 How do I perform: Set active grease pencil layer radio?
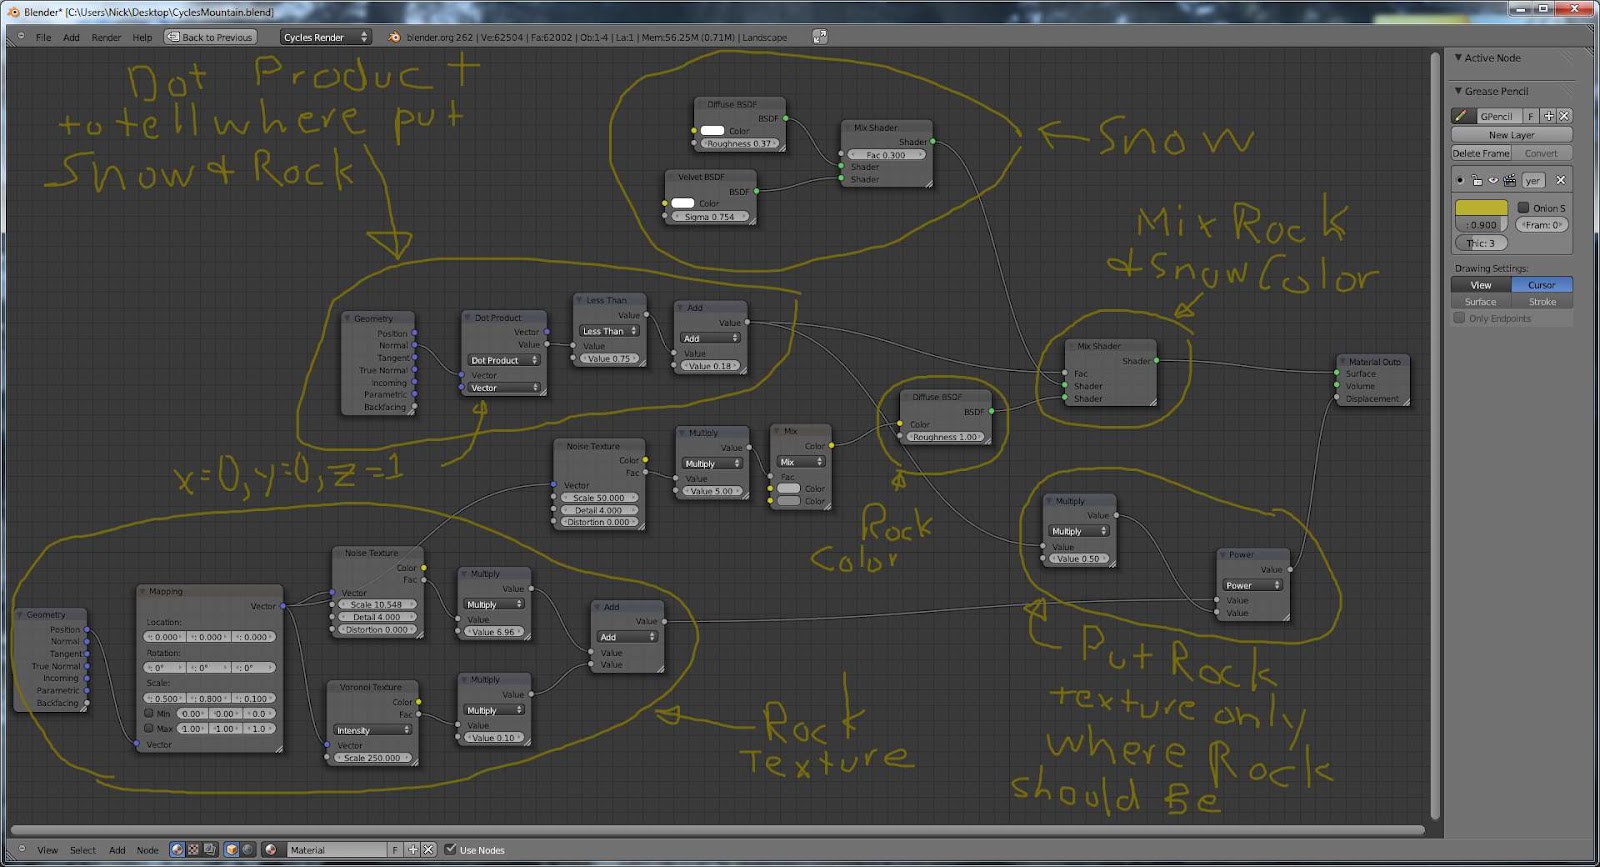1460,181
